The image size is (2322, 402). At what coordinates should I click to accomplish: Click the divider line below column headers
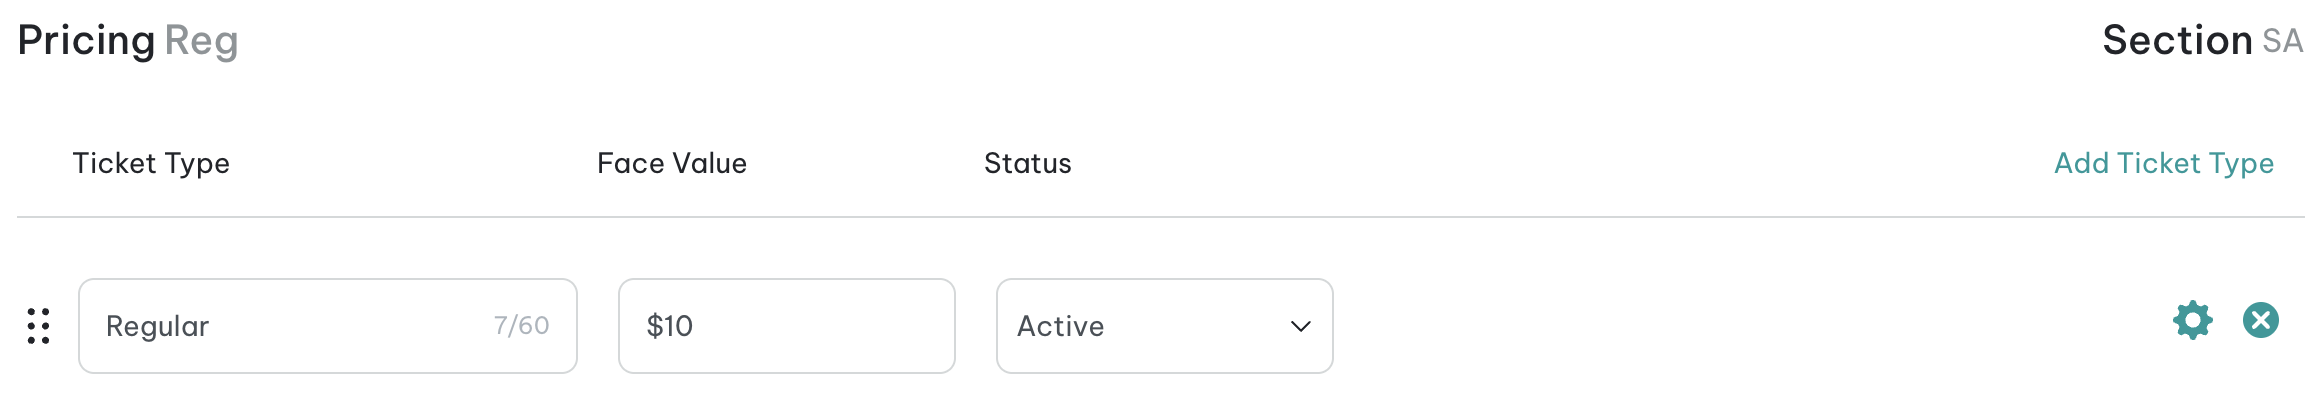click(x=1161, y=217)
